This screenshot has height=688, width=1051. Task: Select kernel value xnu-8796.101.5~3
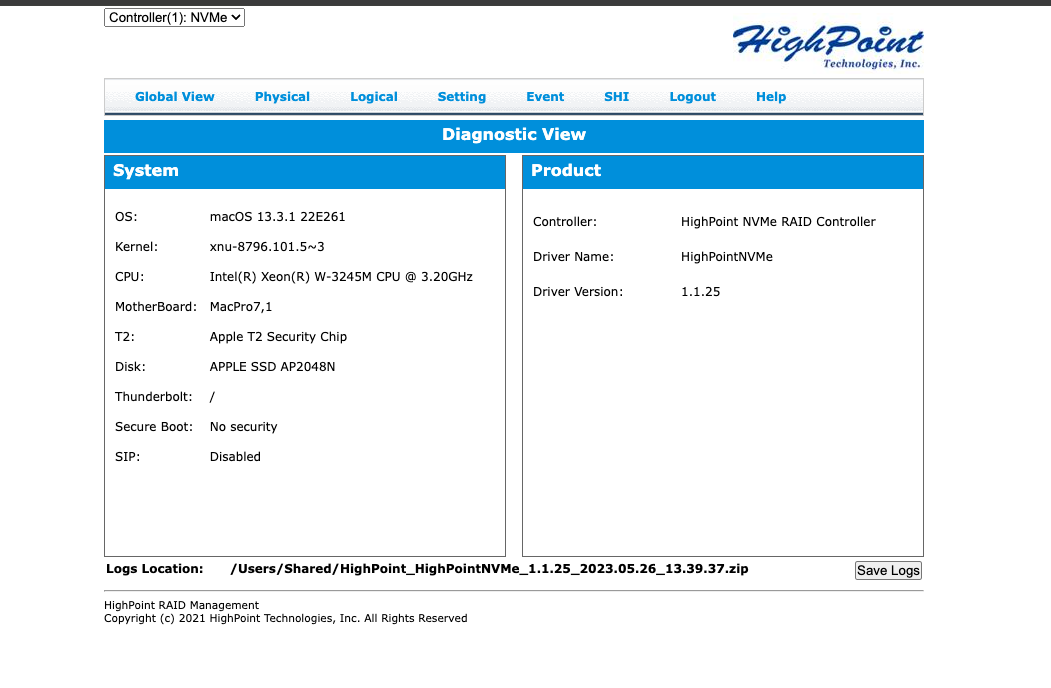[267, 247]
